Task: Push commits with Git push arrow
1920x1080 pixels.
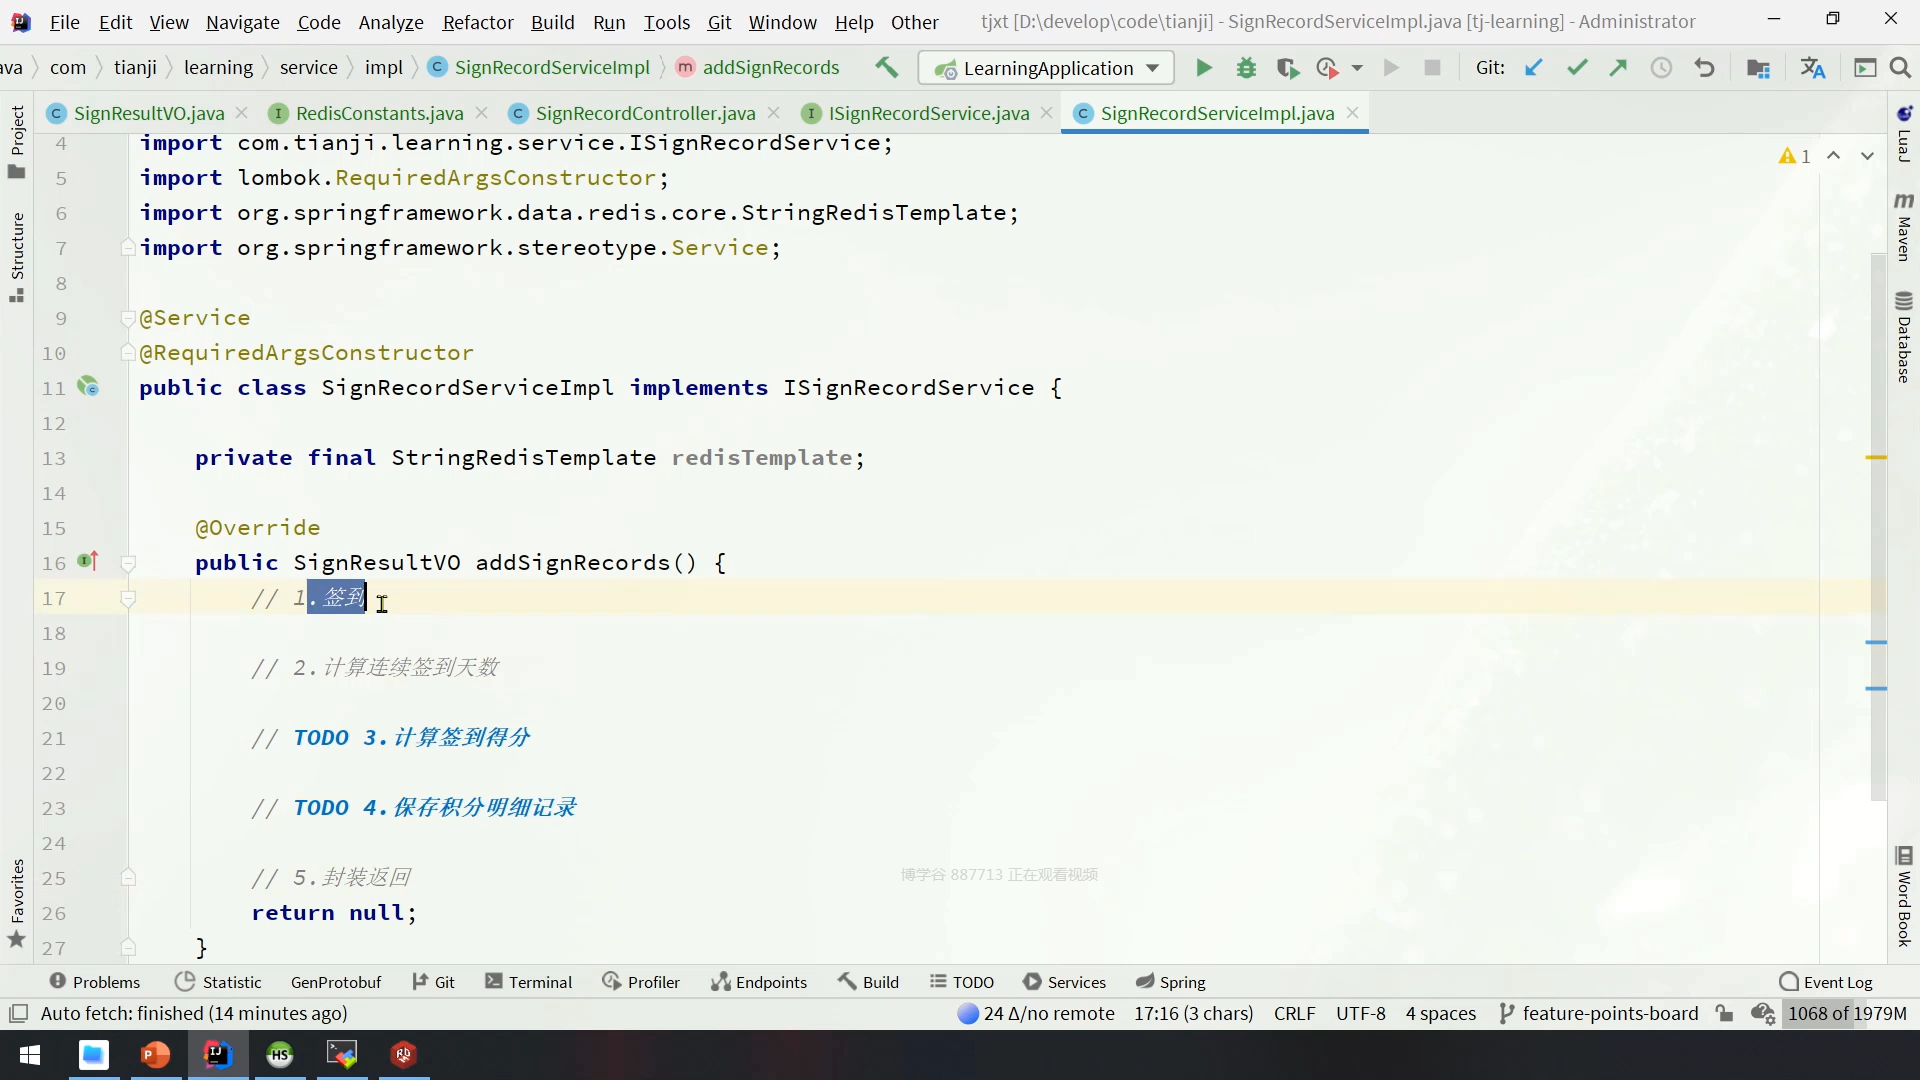Action: point(1618,68)
